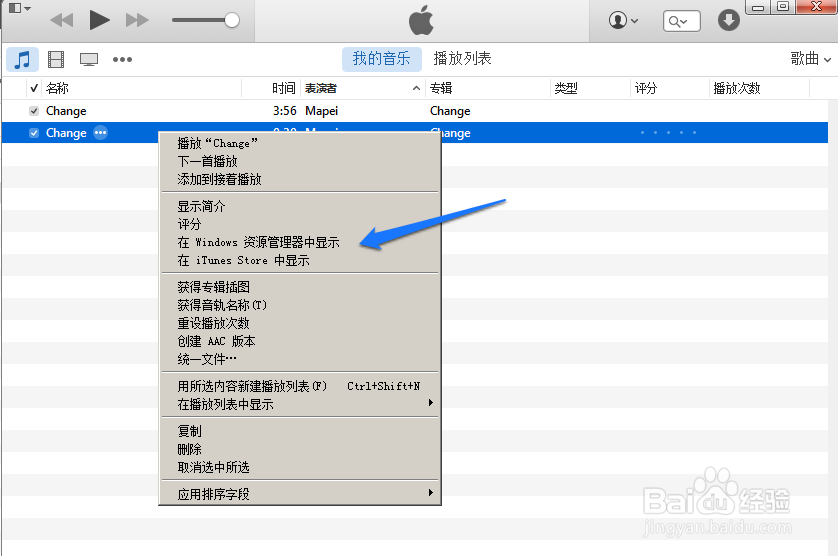The image size is (838, 556).
Task: Select 统一文件… menu entry
Action: [x=300, y=360]
